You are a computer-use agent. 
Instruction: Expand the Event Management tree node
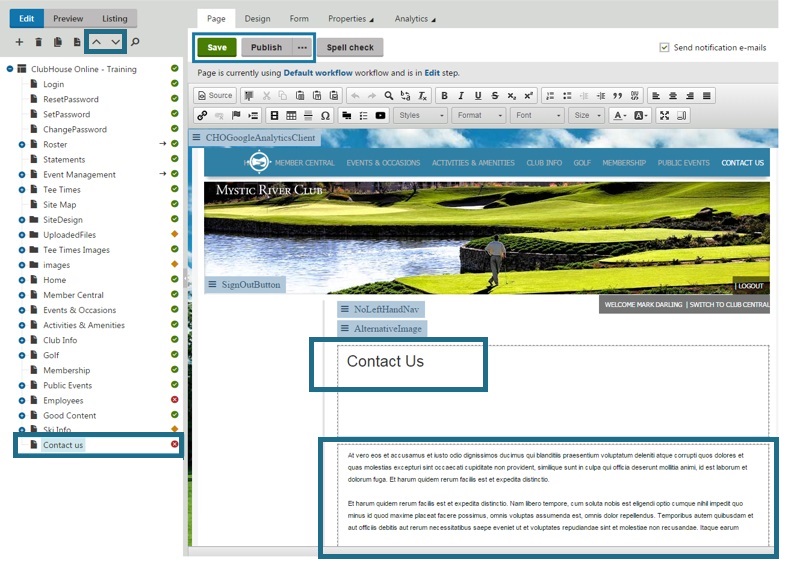(22, 175)
